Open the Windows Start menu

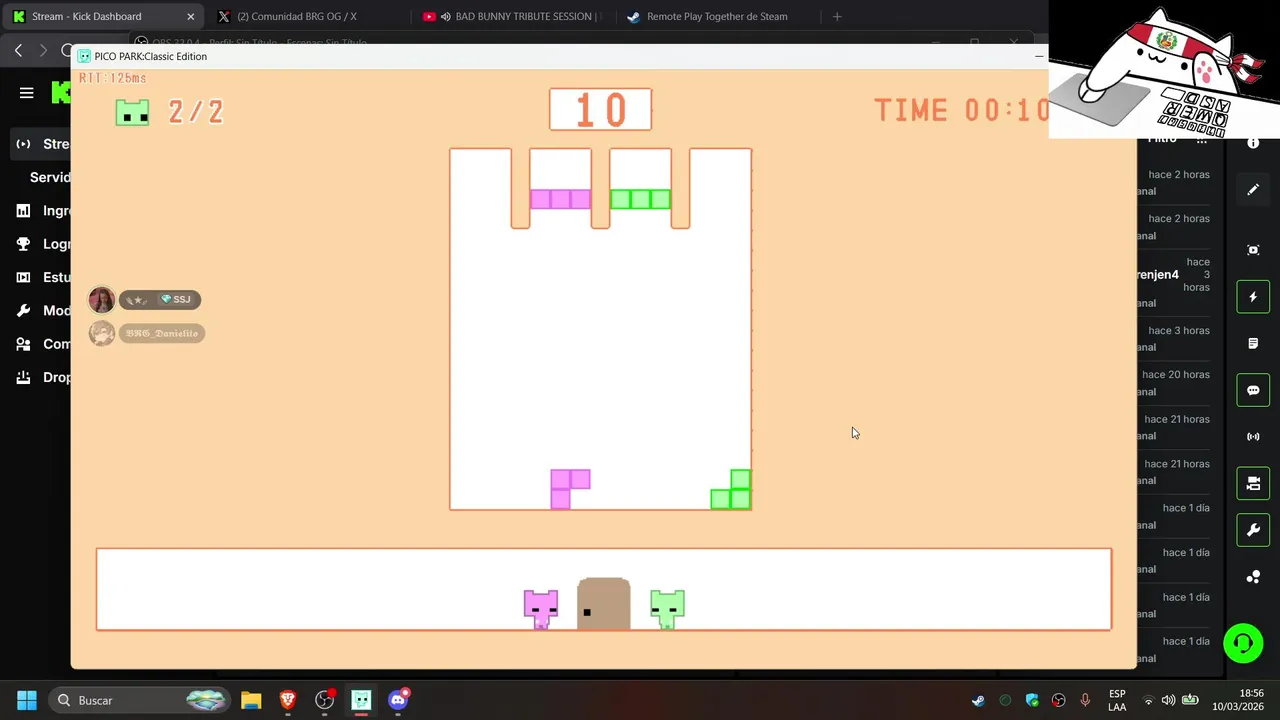click(x=27, y=700)
